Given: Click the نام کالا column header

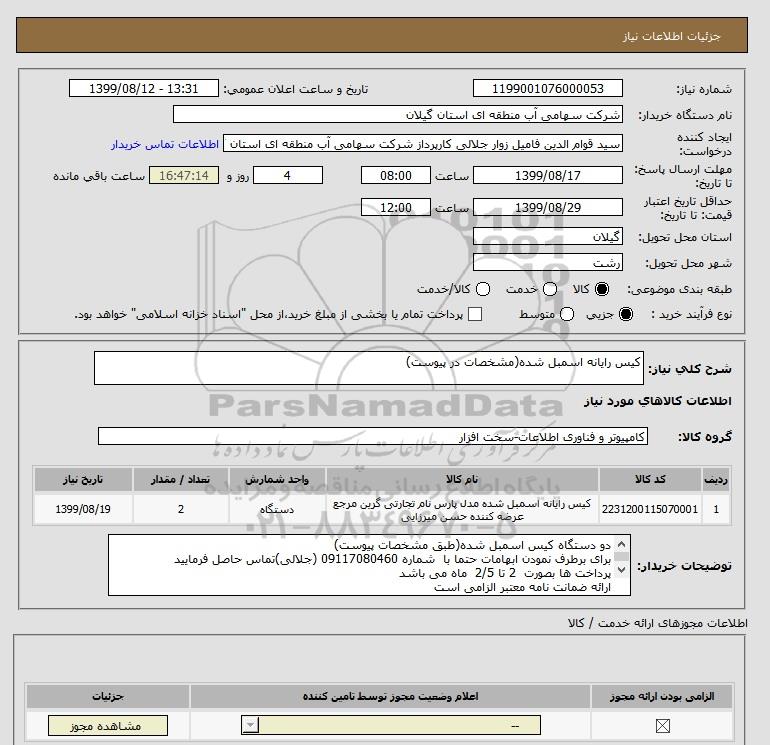Looking at the screenshot, I should (x=462, y=479).
